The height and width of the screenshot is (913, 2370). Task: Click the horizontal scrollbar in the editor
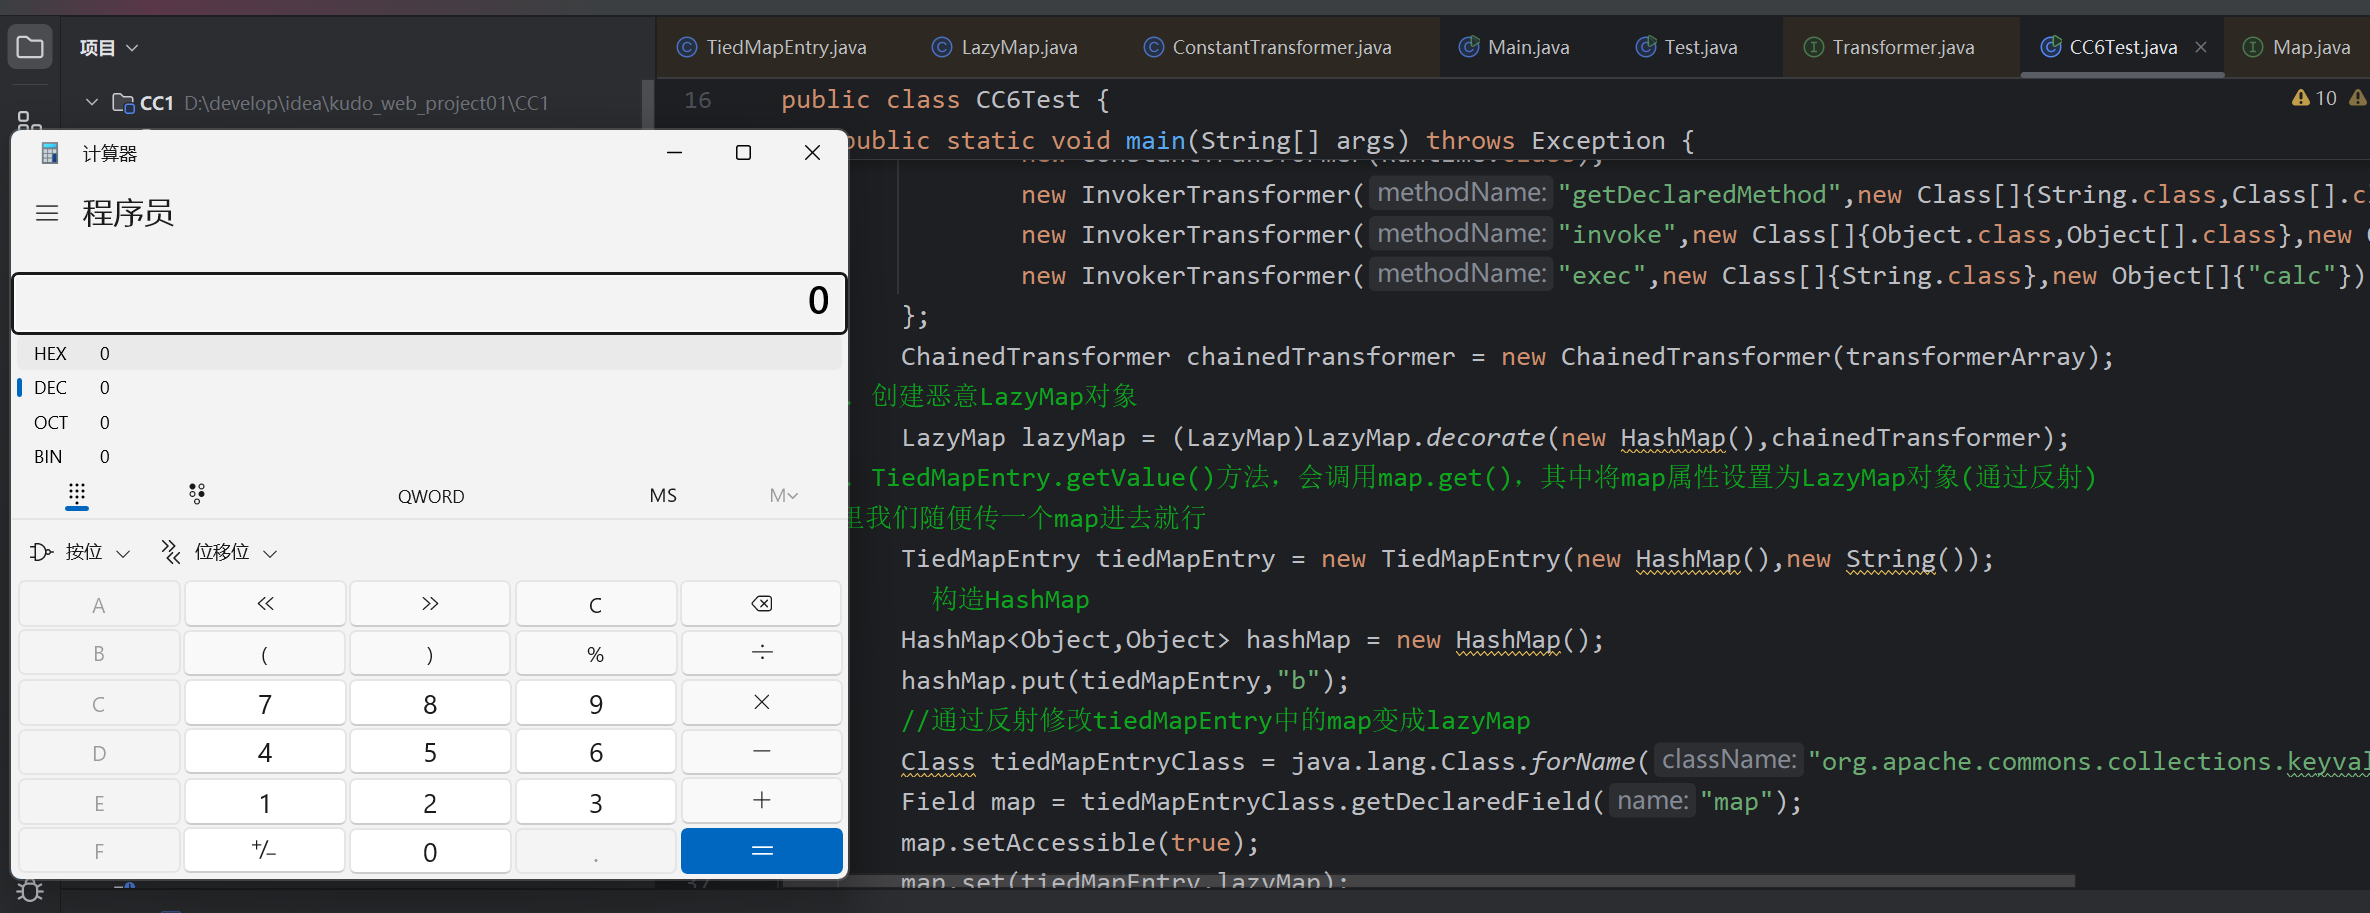(1428, 881)
